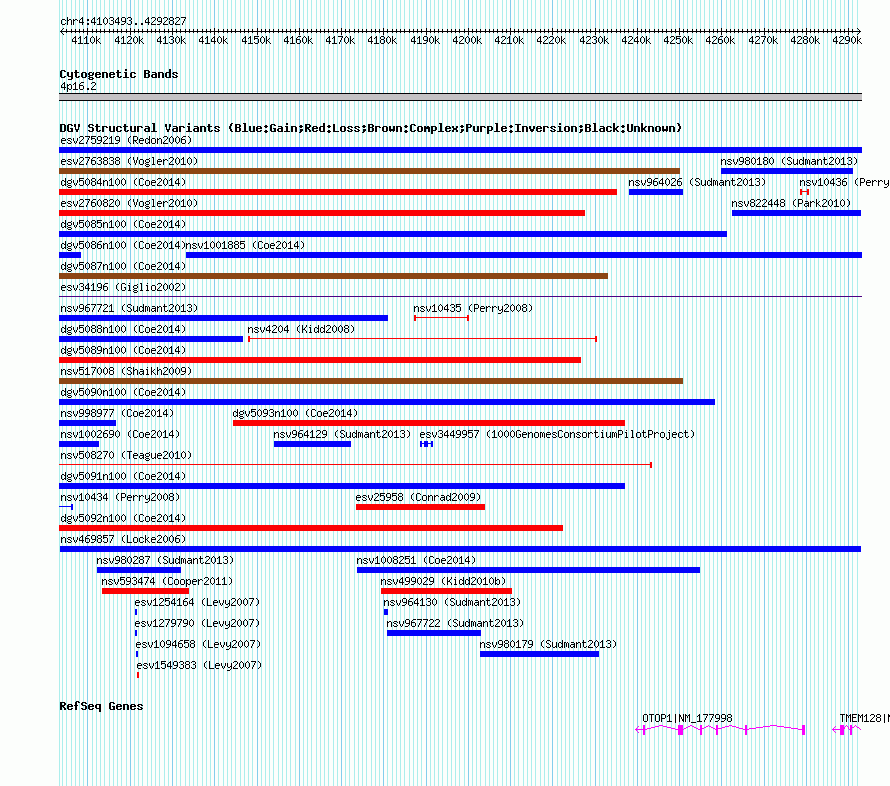
Task: Select the 4p16.2 cytogenetic band bar
Action: pyautogui.click(x=460, y=97)
